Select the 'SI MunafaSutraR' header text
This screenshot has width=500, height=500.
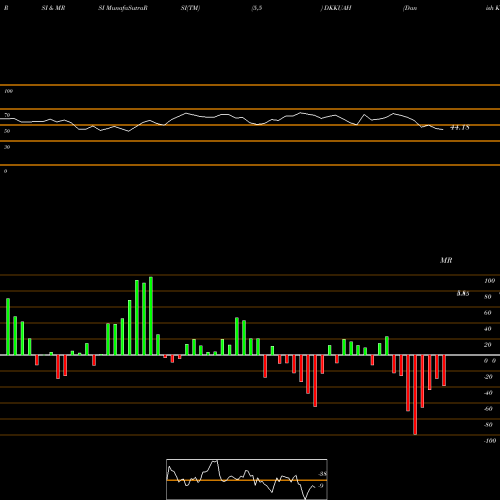tap(123, 8)
